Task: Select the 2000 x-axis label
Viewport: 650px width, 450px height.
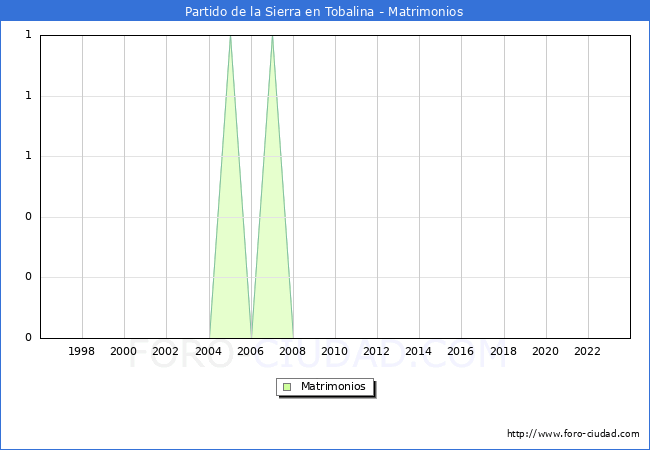Action: (124, 351)
